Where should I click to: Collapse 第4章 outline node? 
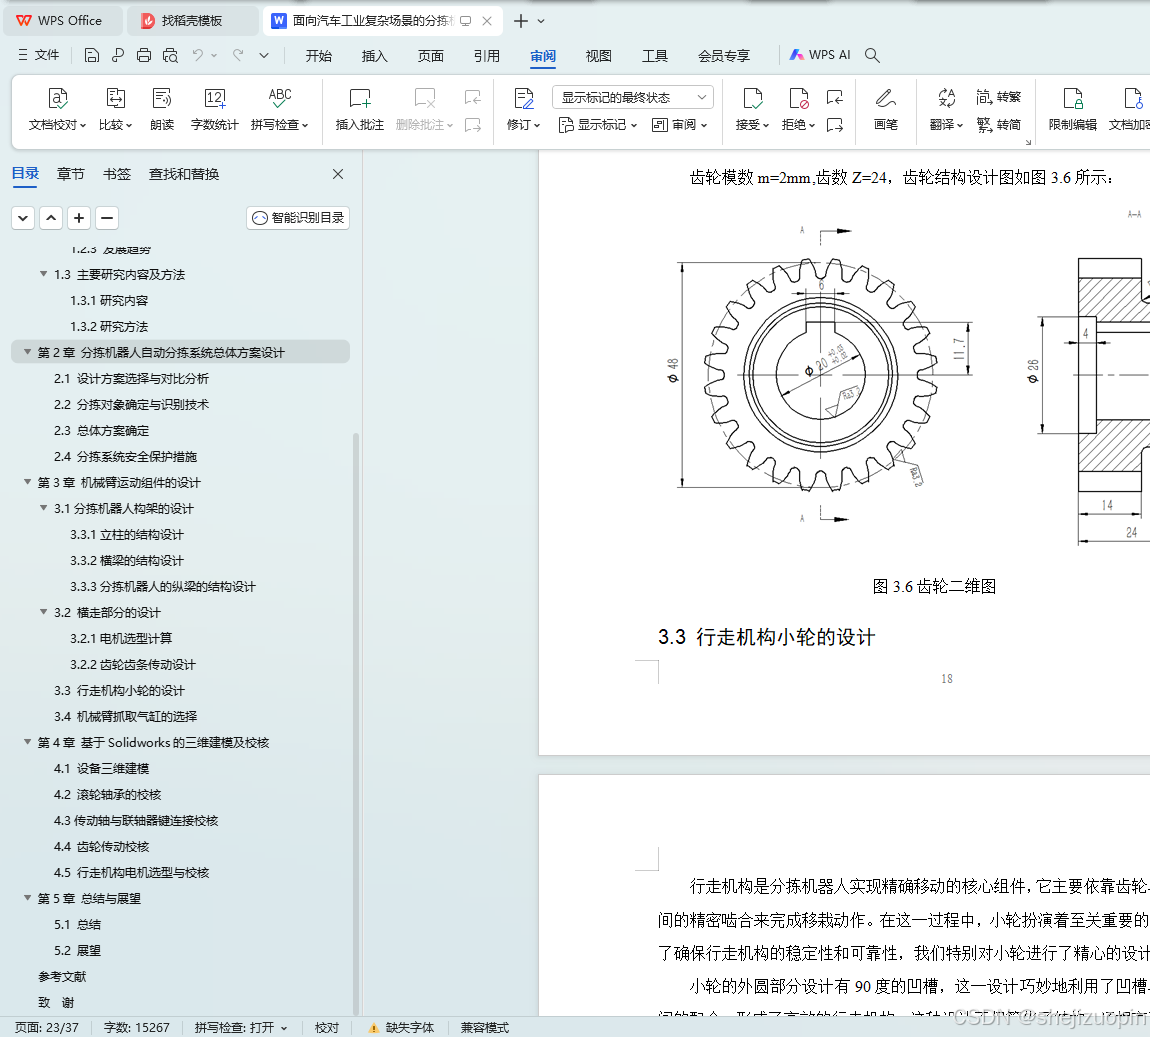[27, 742]
